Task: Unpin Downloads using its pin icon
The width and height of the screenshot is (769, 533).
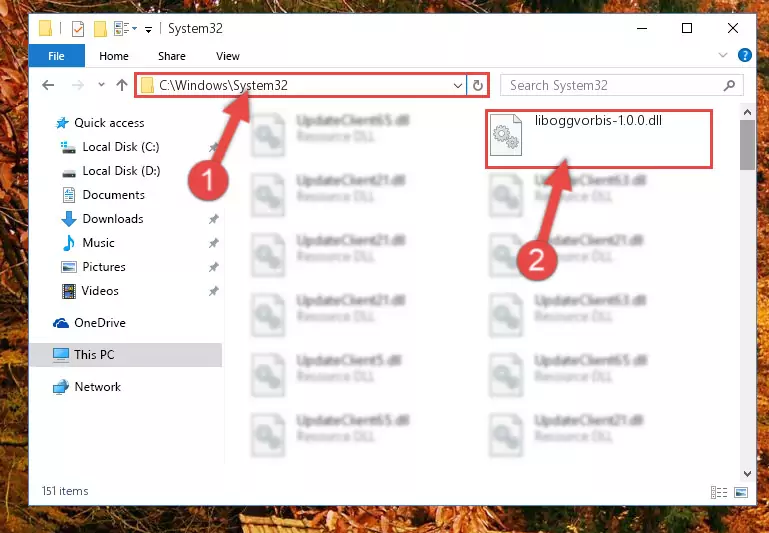Action: click(x=213, y=219)
